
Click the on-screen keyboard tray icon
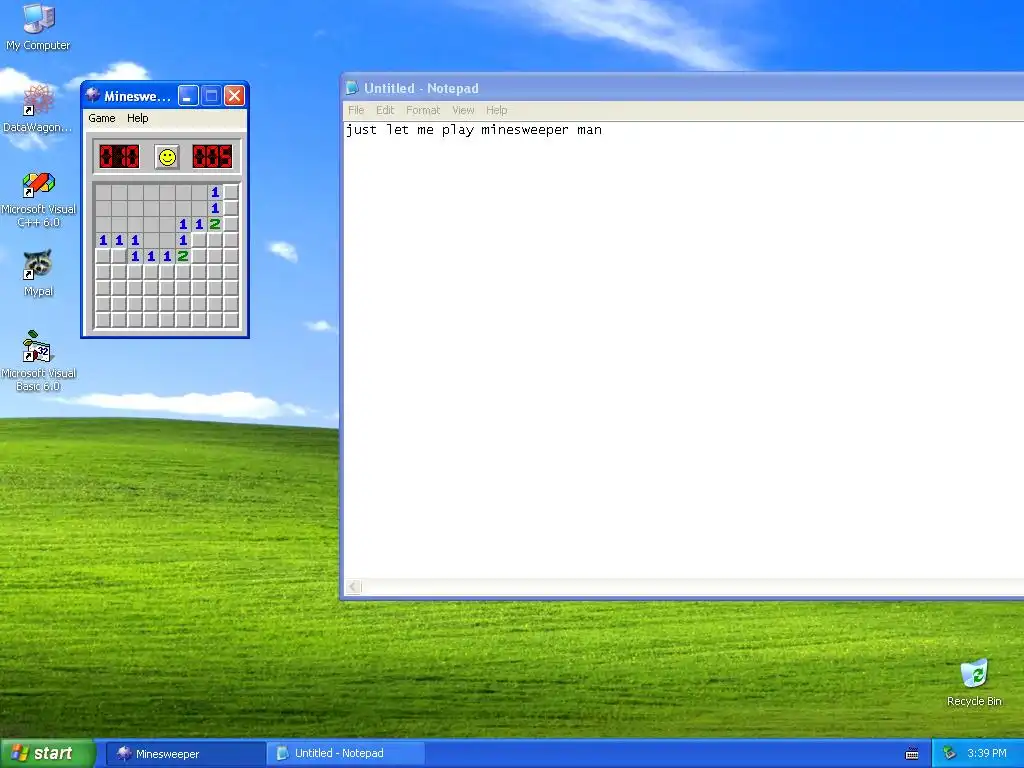click(912, 754)
